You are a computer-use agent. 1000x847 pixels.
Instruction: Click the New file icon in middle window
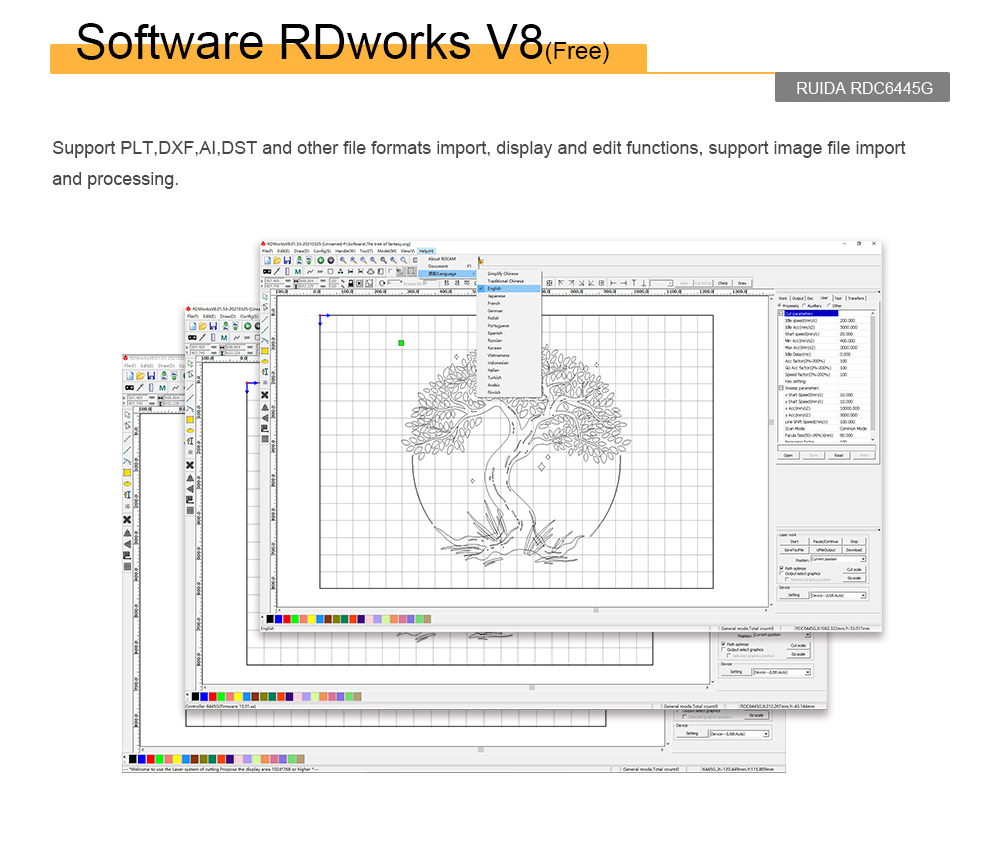193,326
